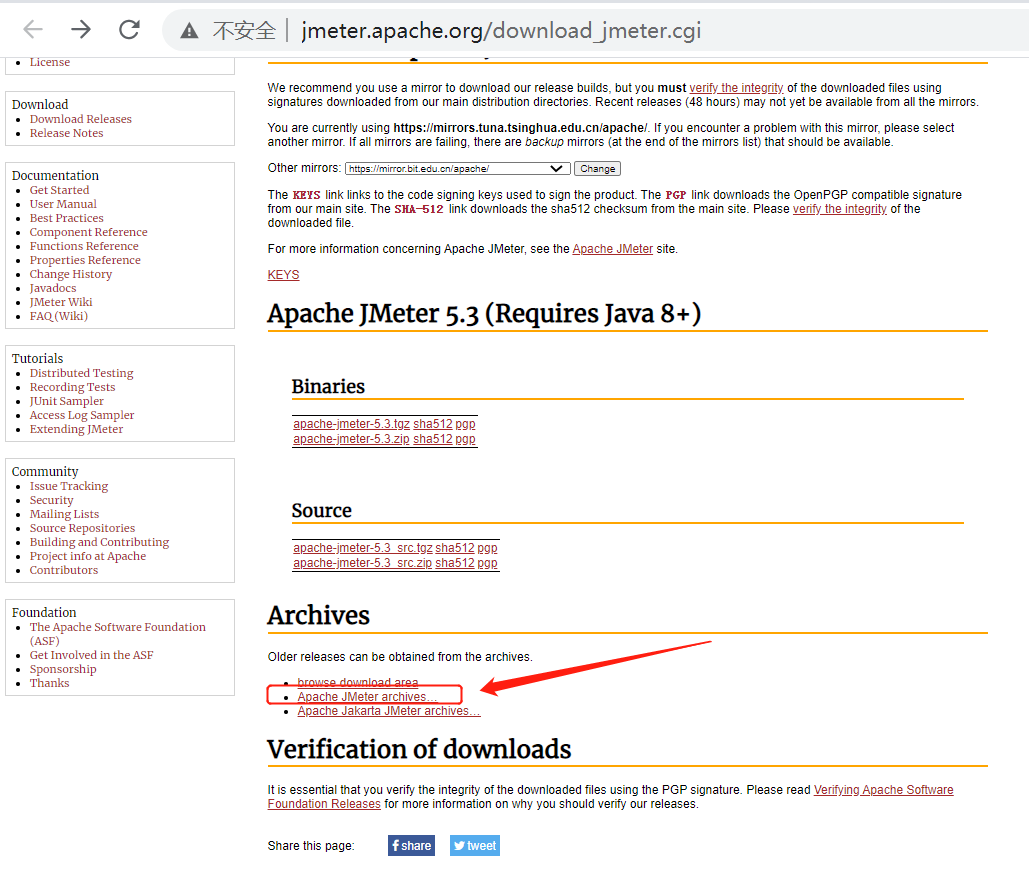The height and width of the screenshot is (869, 1029).
Task: Click the not-secure warning triangle icon
Action: pyautogui.click(x=190, y=30)
